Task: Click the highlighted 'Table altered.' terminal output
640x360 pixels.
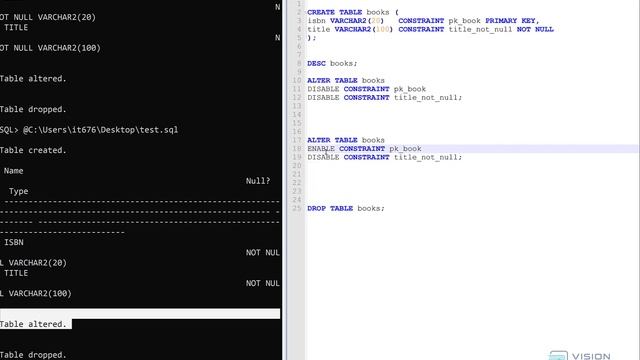Action: tap(33, 324)
